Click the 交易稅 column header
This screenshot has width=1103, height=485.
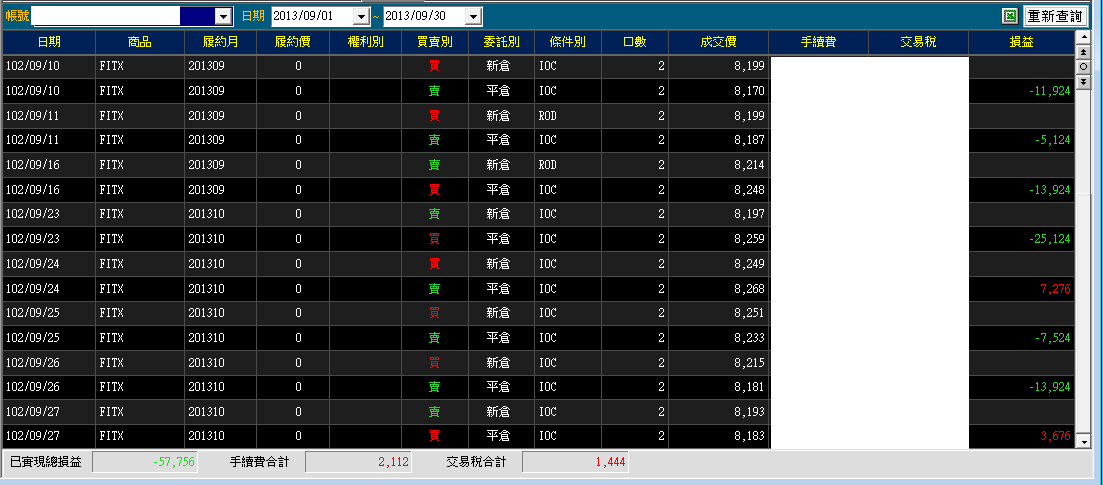(919, 42)
